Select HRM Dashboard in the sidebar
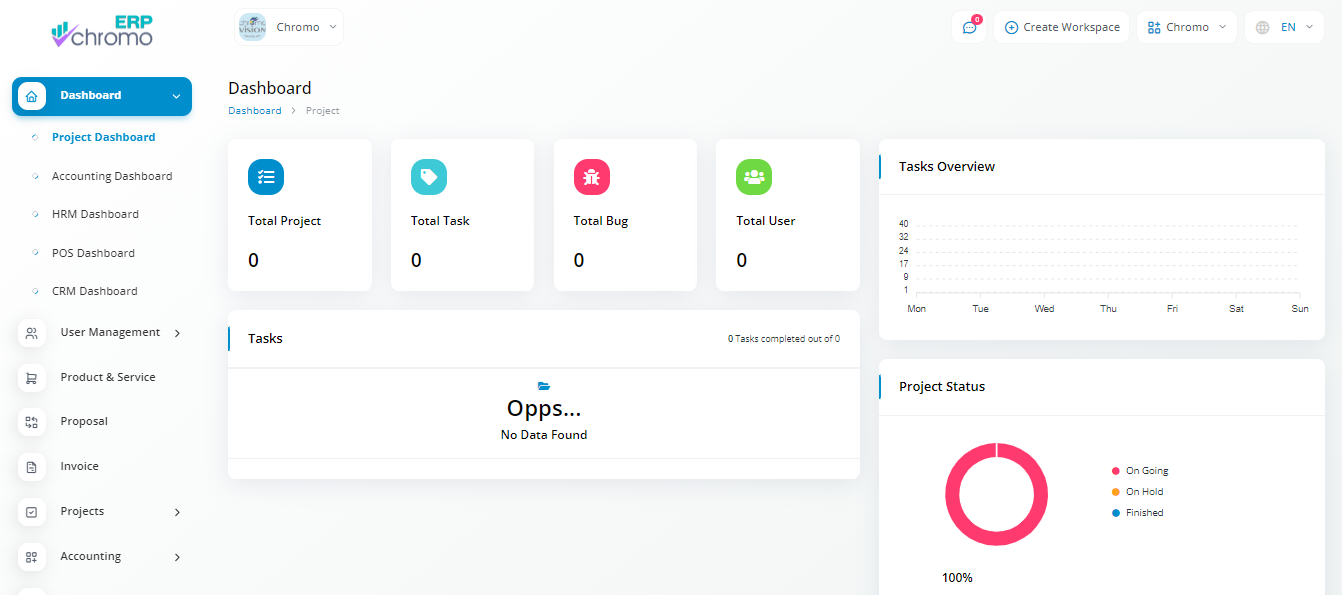The image size is (1342, 595). coord(95,214)
